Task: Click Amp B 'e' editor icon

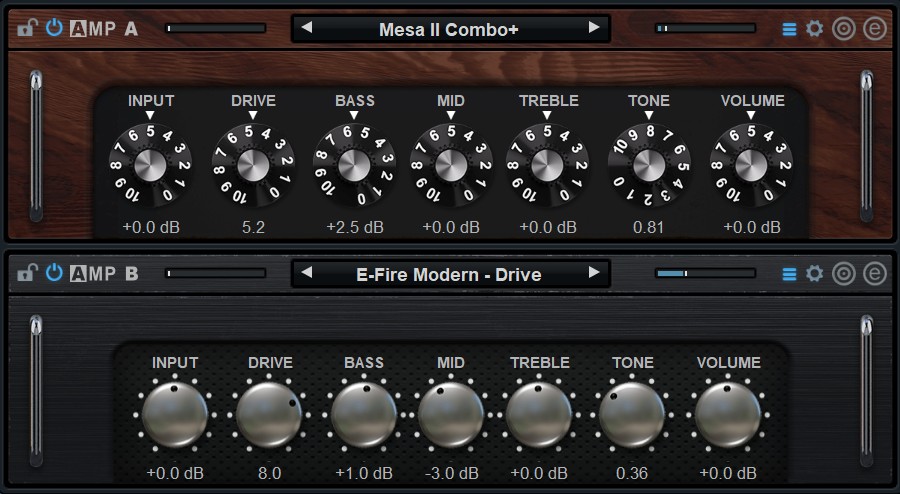Action: [x=875, y=273]
